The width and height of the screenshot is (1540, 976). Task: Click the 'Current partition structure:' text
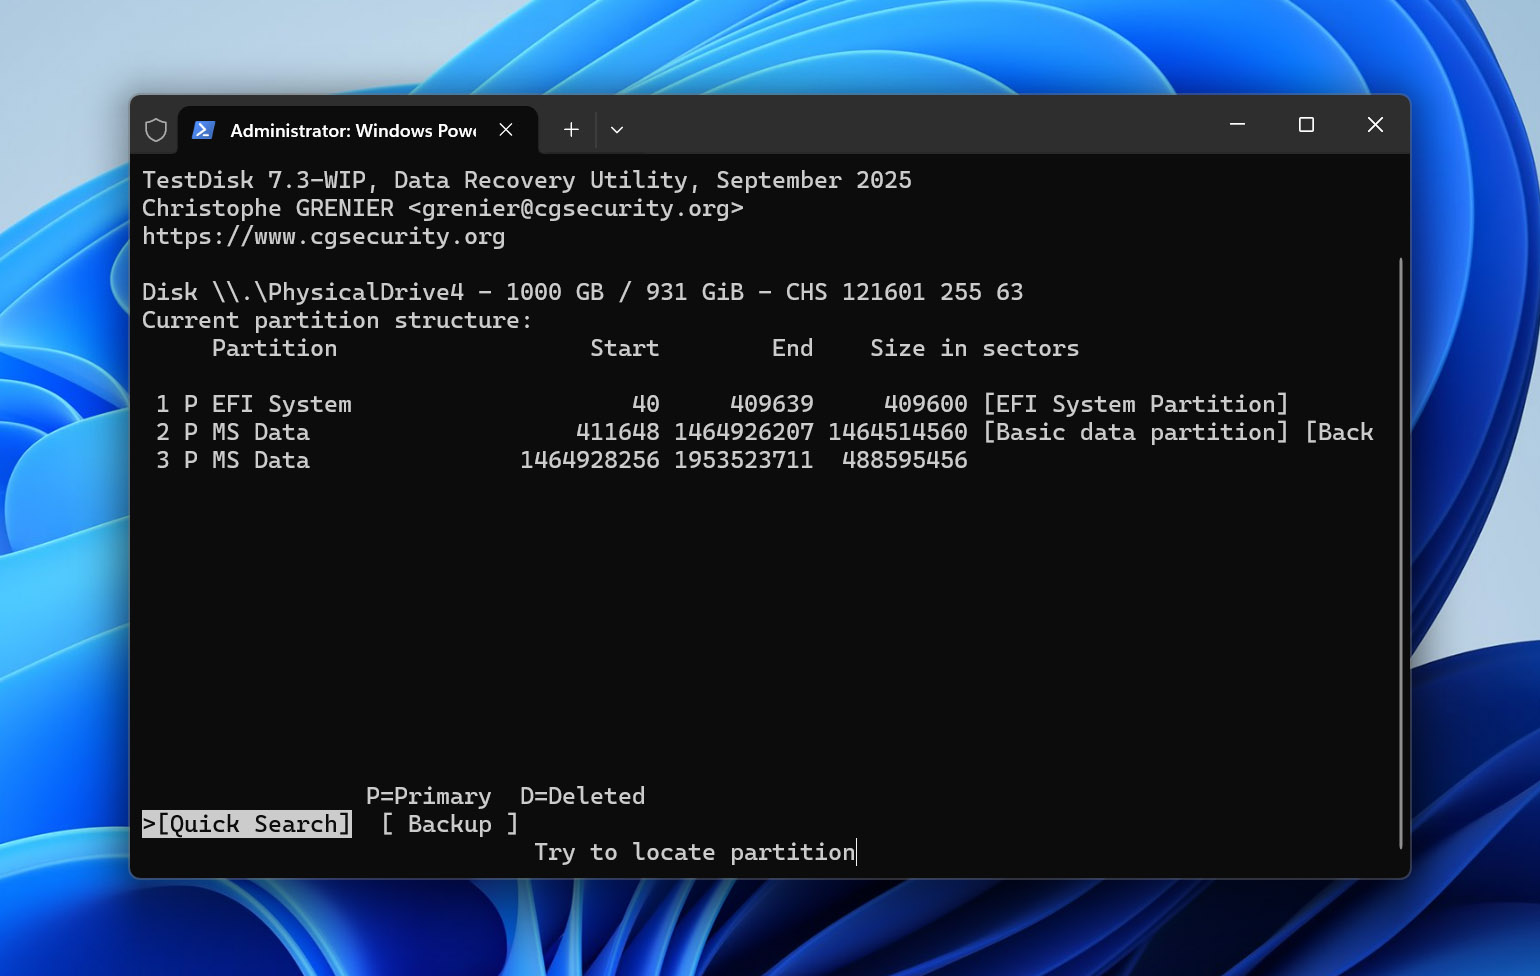click(337, 320)
